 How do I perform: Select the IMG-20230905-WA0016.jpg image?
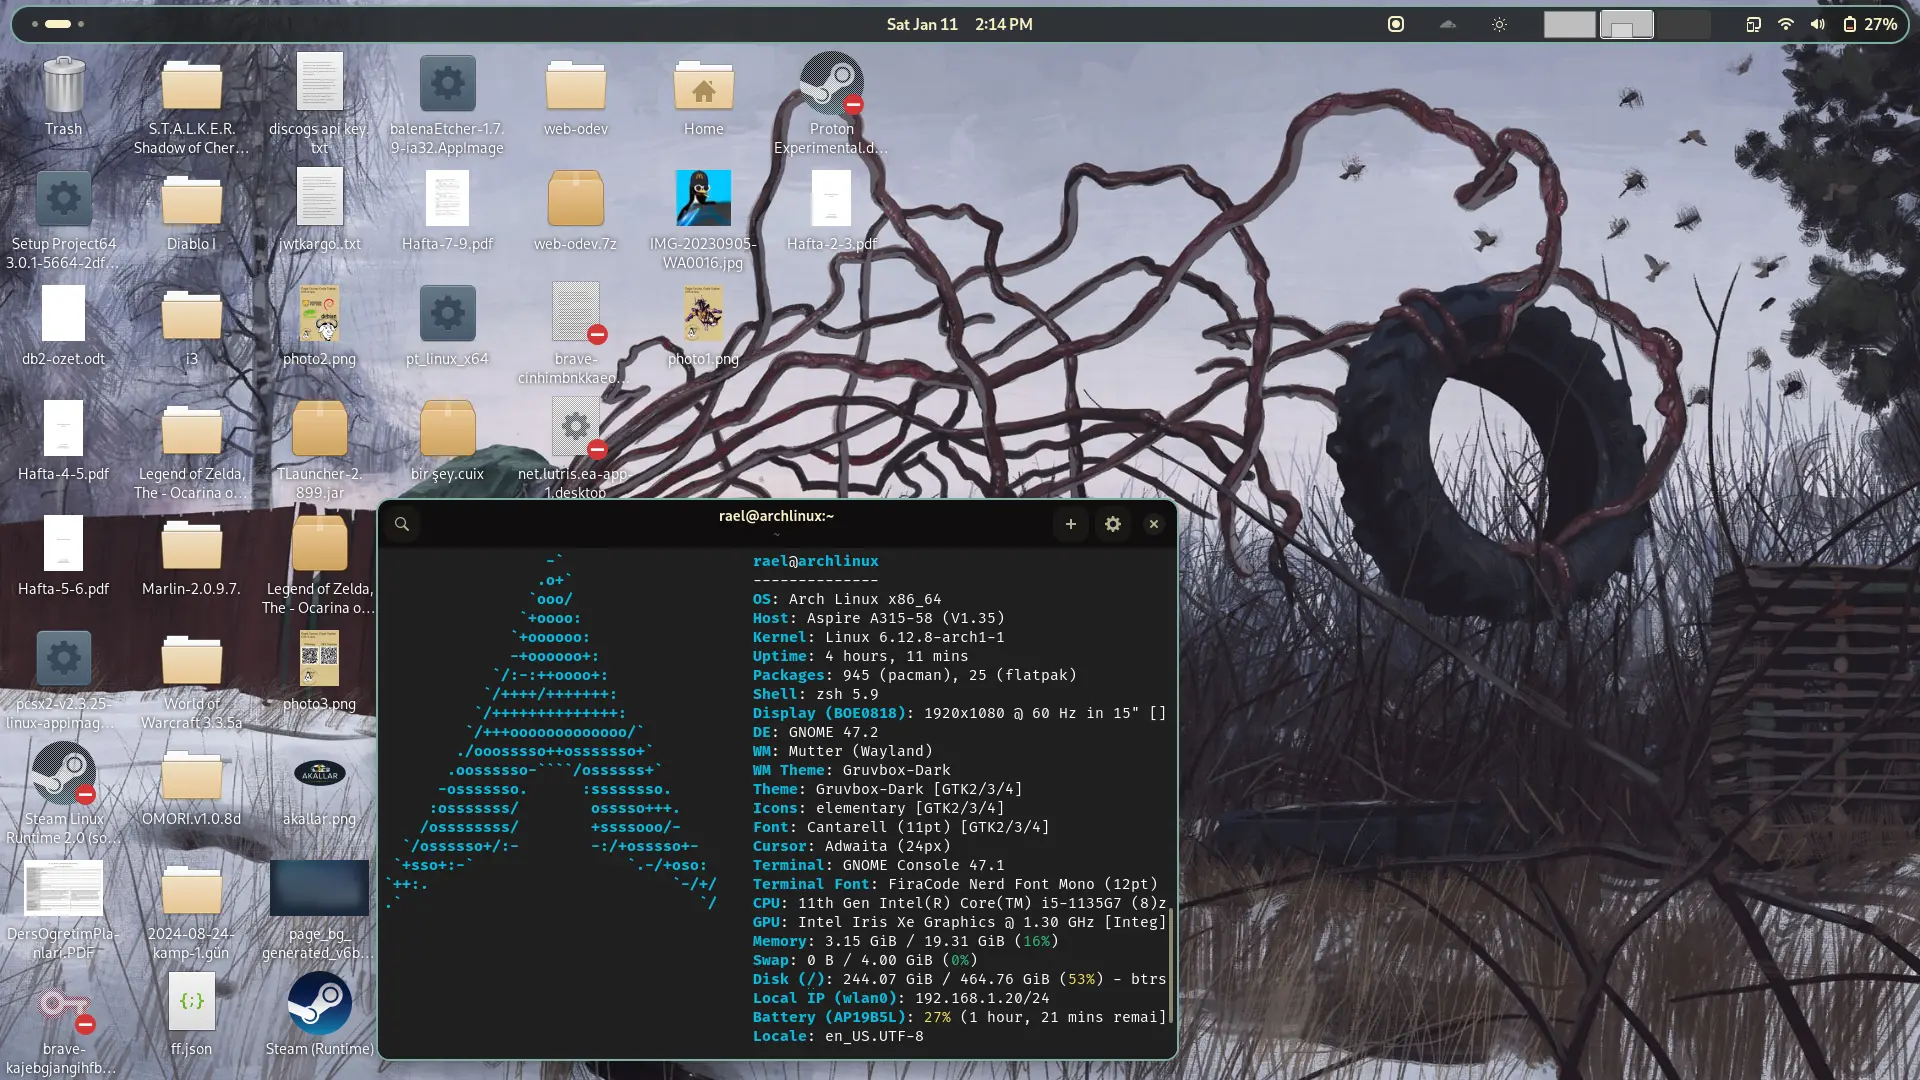pos(703,198)
